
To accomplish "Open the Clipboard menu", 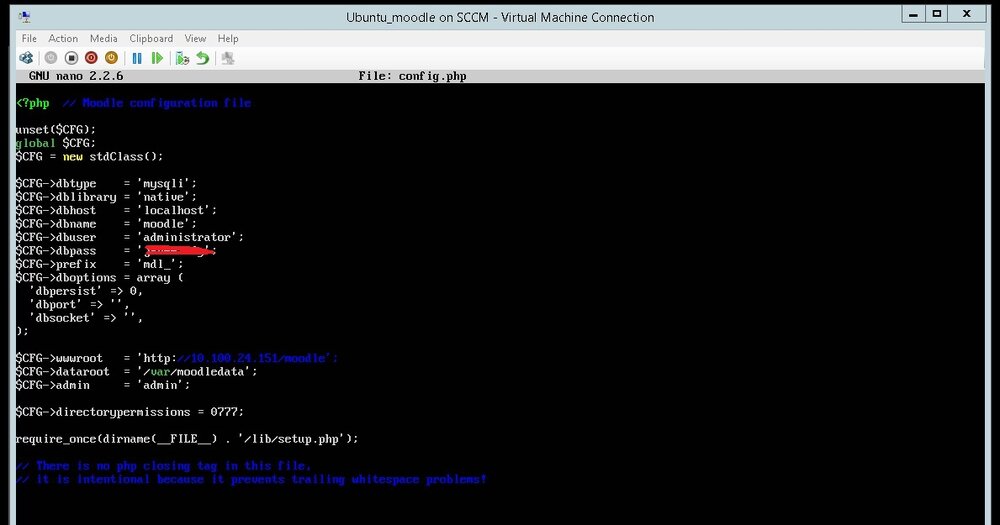I will (x=151, y=38).
